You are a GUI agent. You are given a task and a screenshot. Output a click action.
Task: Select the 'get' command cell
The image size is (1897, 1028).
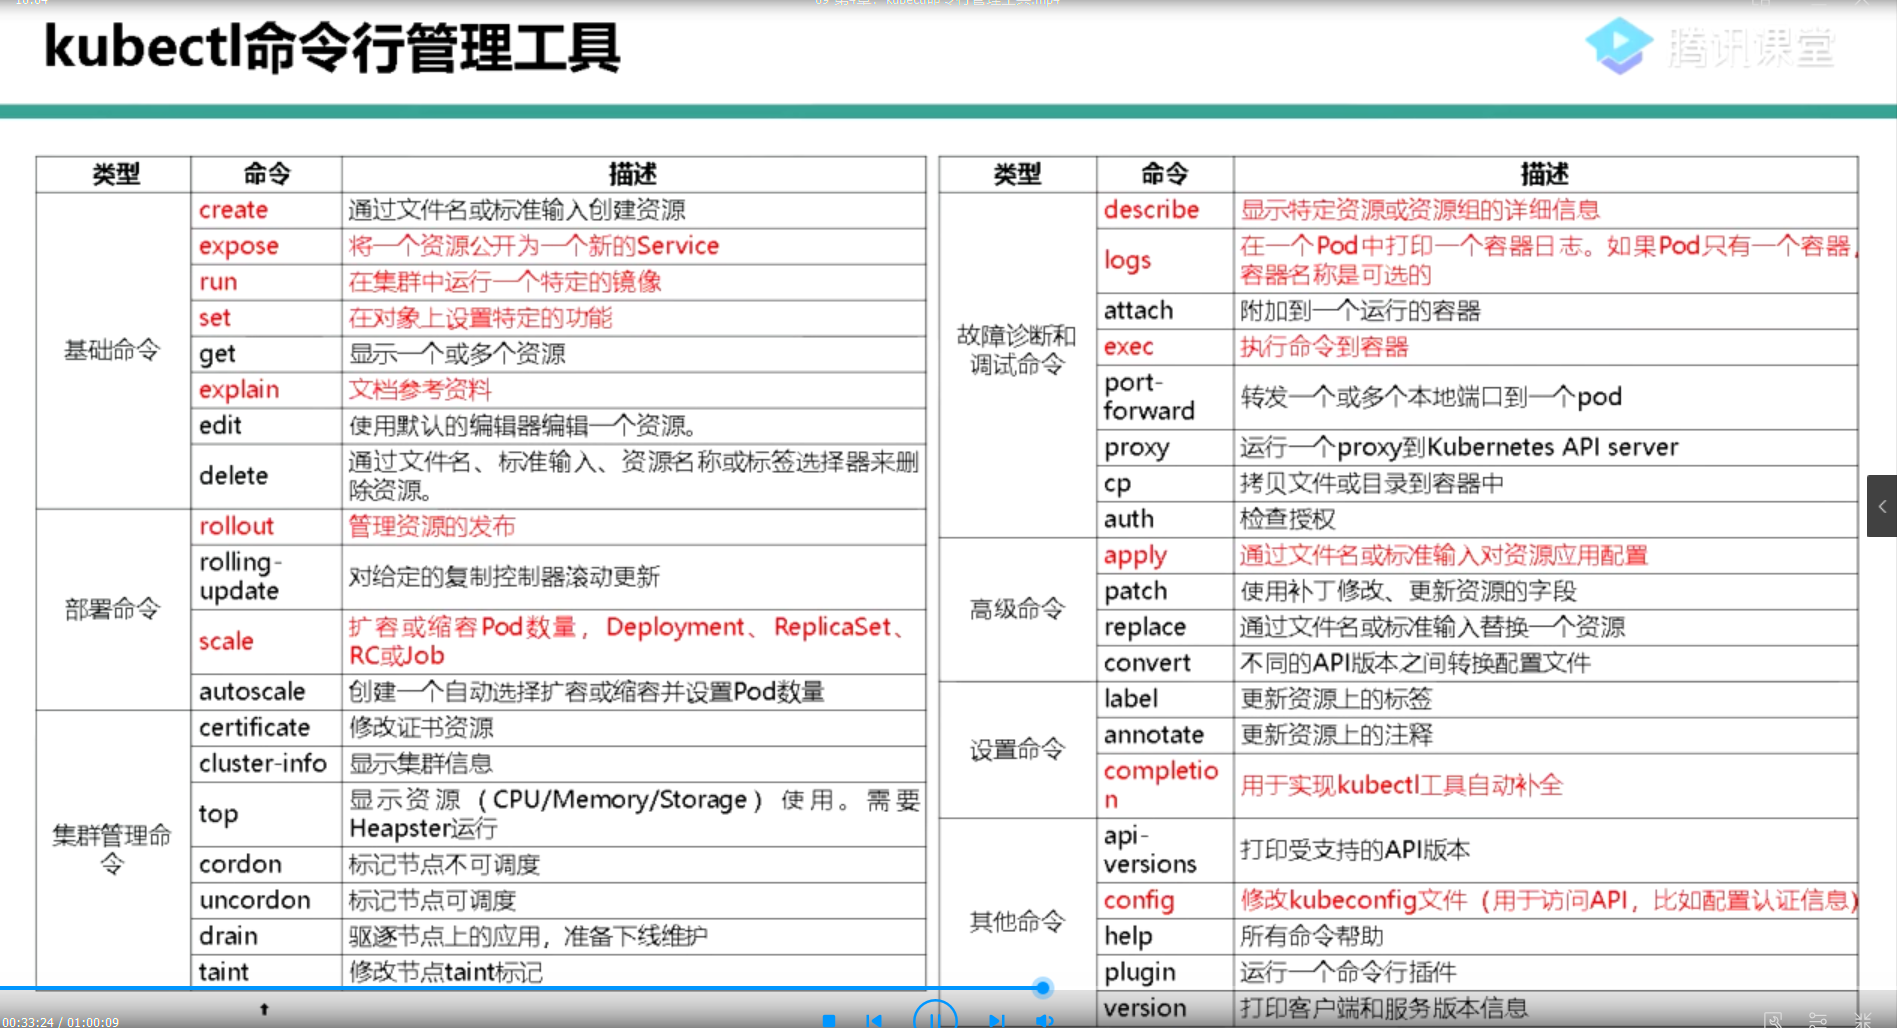point(266,354)
